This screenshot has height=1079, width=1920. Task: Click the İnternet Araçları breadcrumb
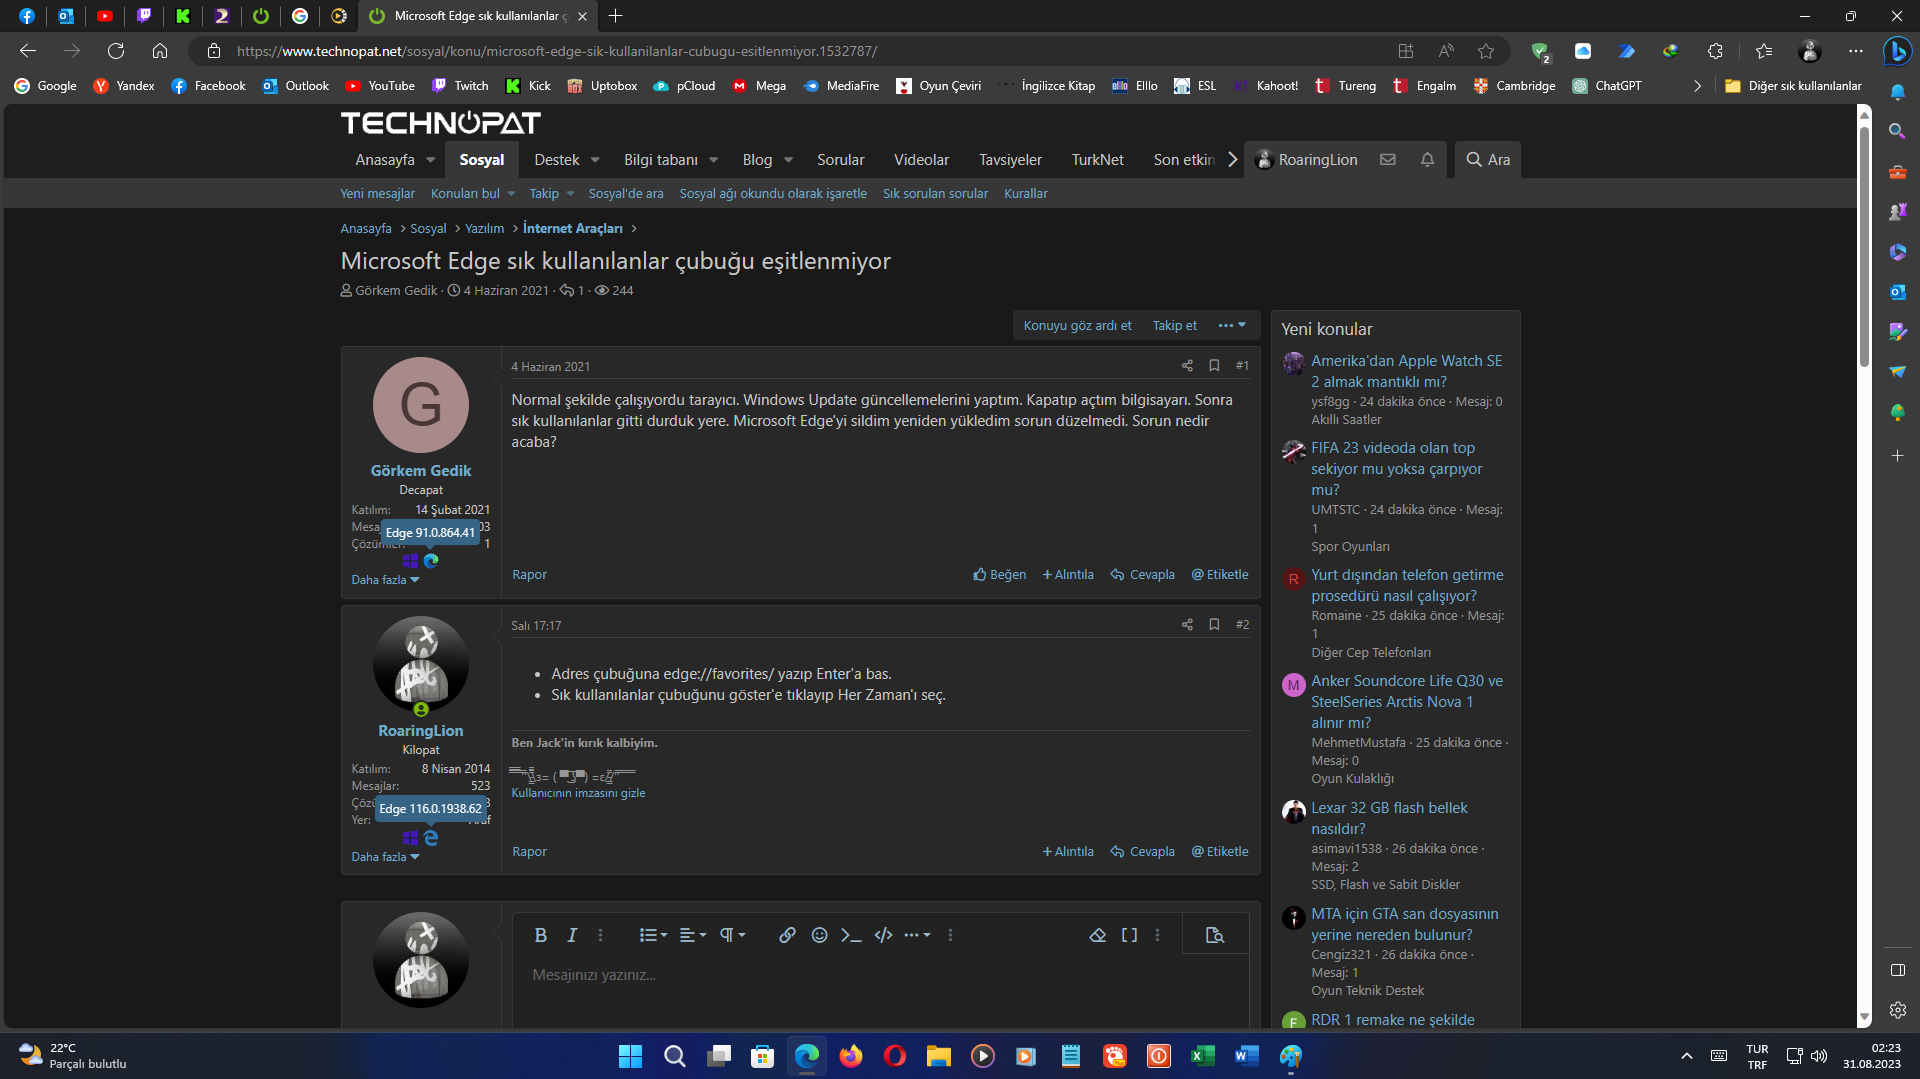coord(572,229)
